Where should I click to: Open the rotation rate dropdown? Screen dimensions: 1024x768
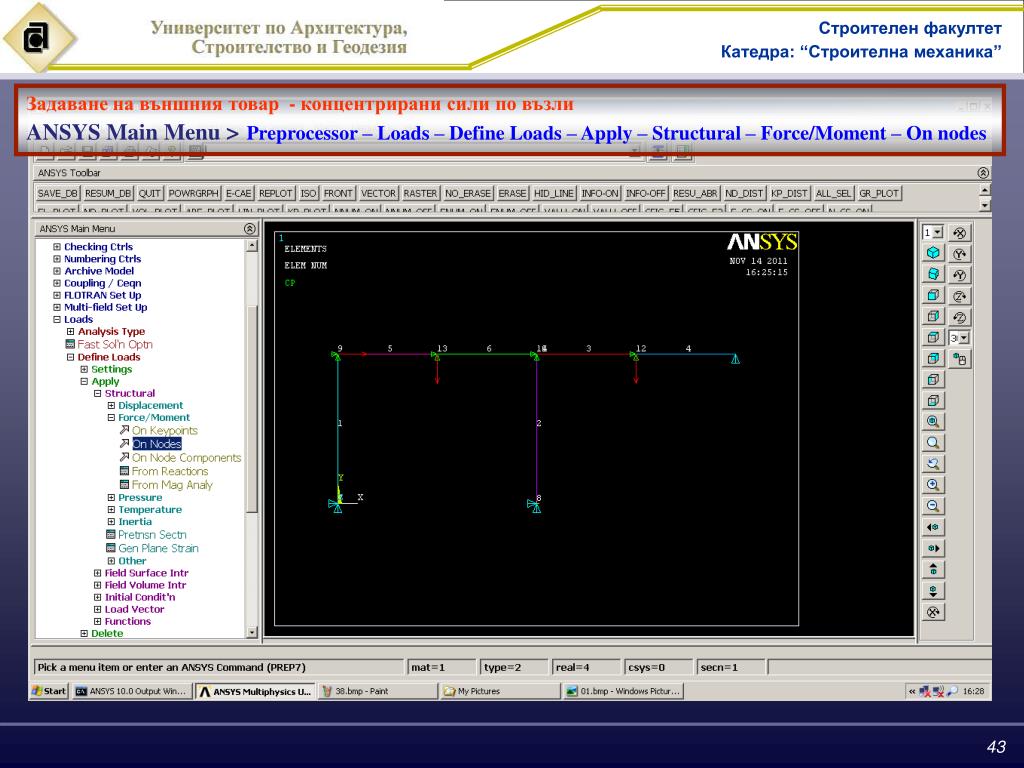pos(964,338)
